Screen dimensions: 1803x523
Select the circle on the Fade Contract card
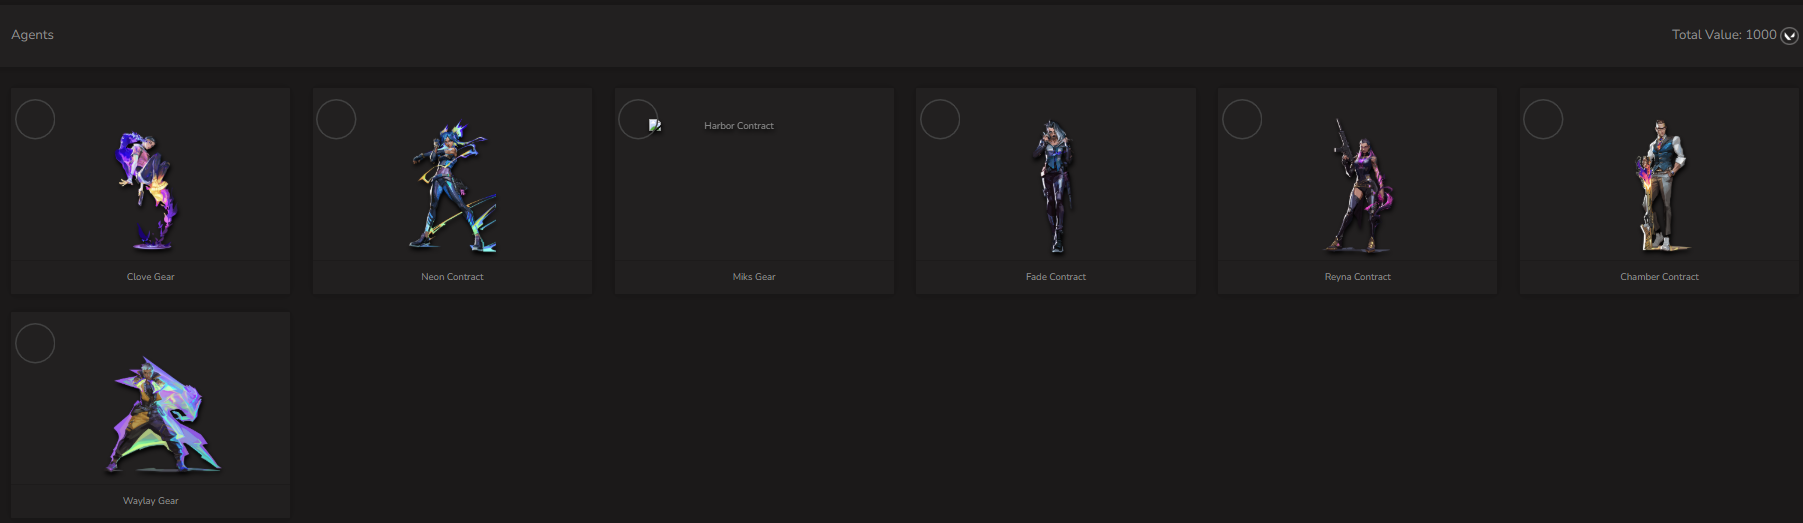[x=940, y=120]
